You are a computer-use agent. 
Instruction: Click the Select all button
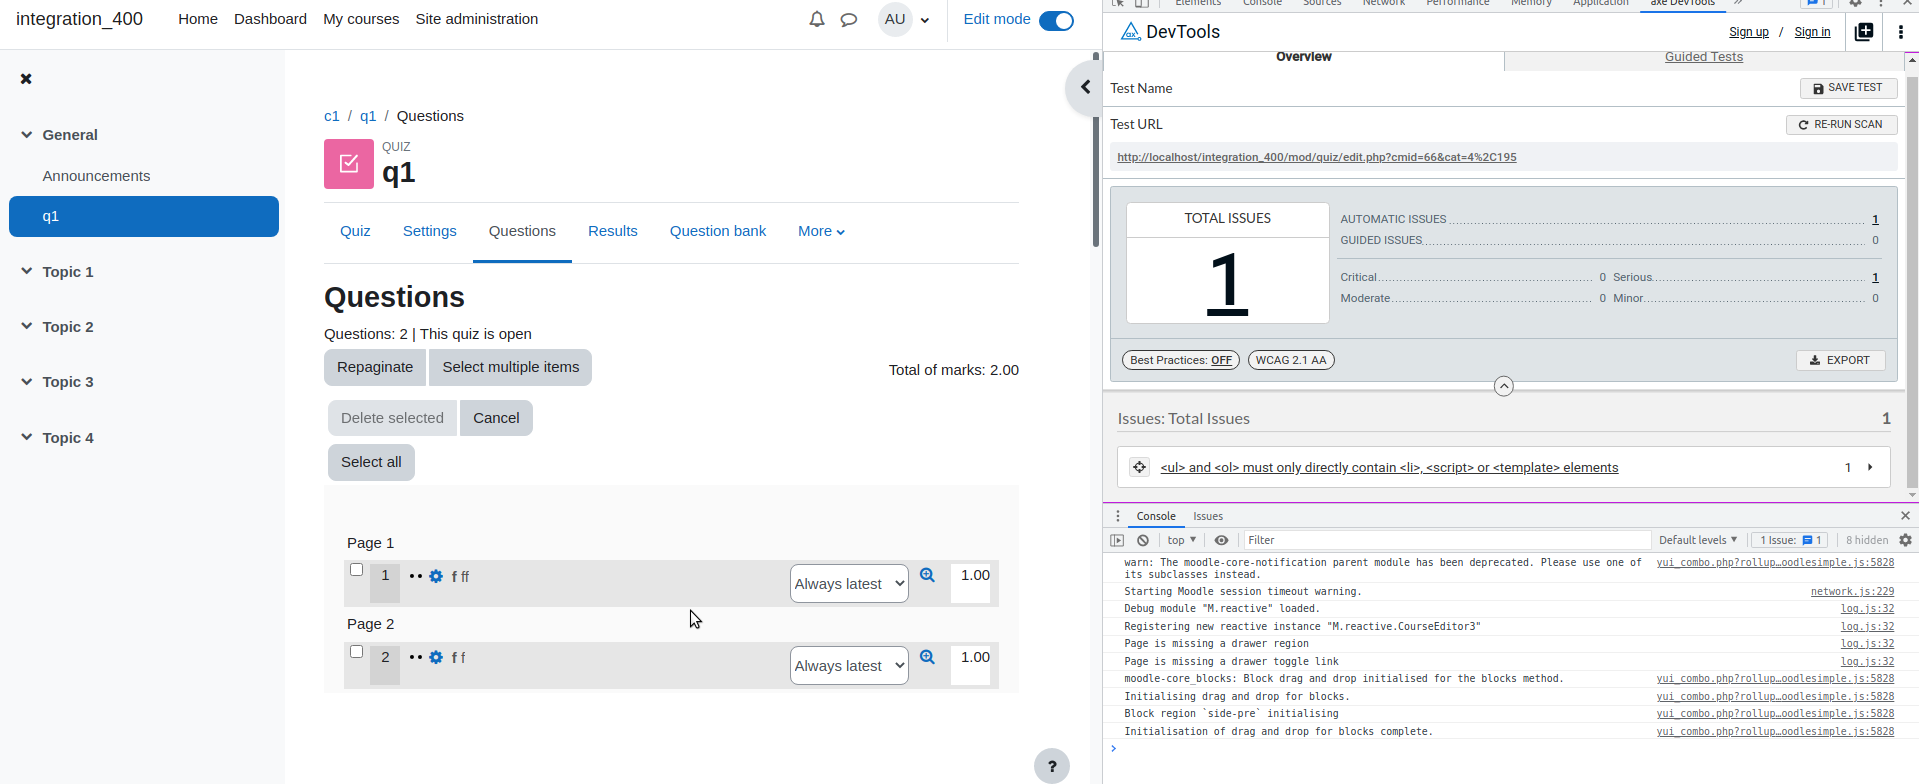pyautogui.click(x=371, y=462)
